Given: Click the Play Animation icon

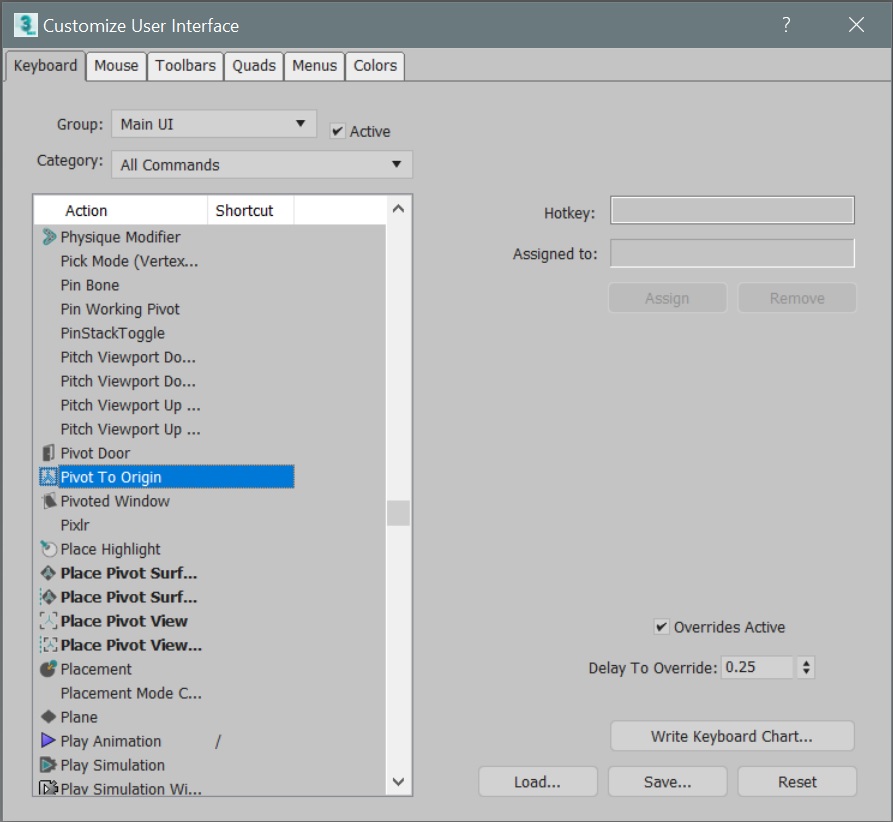Looking at the screenshot, I should point(47,741).
